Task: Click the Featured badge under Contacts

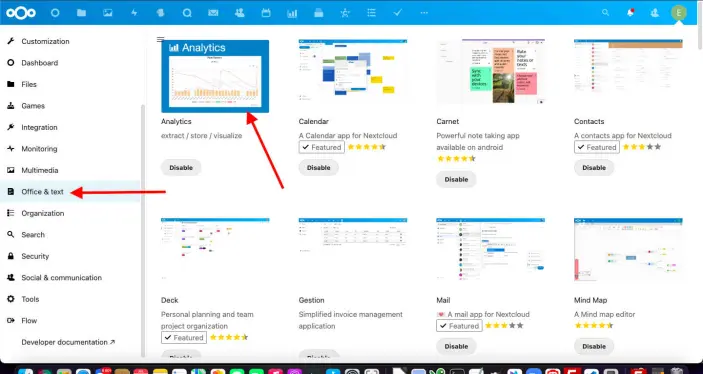Action: coord(597,147)
